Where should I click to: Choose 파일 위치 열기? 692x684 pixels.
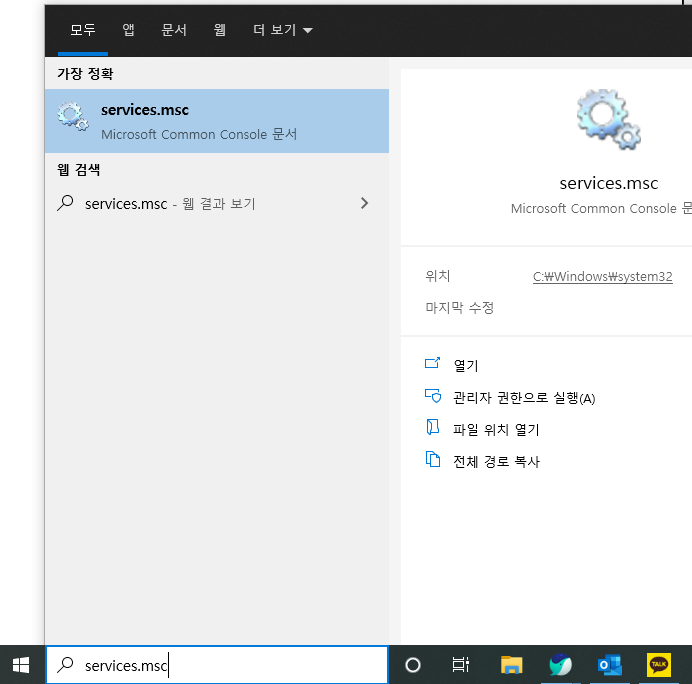tap(496, 429)
